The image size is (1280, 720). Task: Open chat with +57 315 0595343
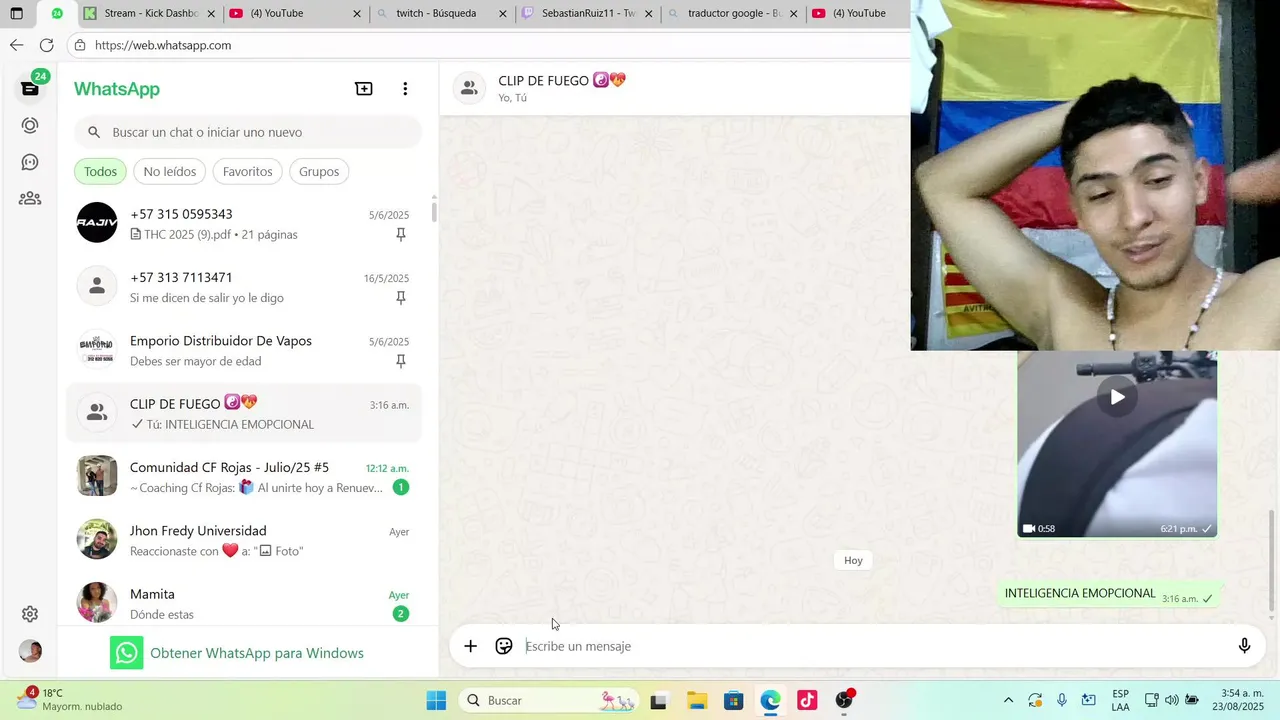(244, 223)
